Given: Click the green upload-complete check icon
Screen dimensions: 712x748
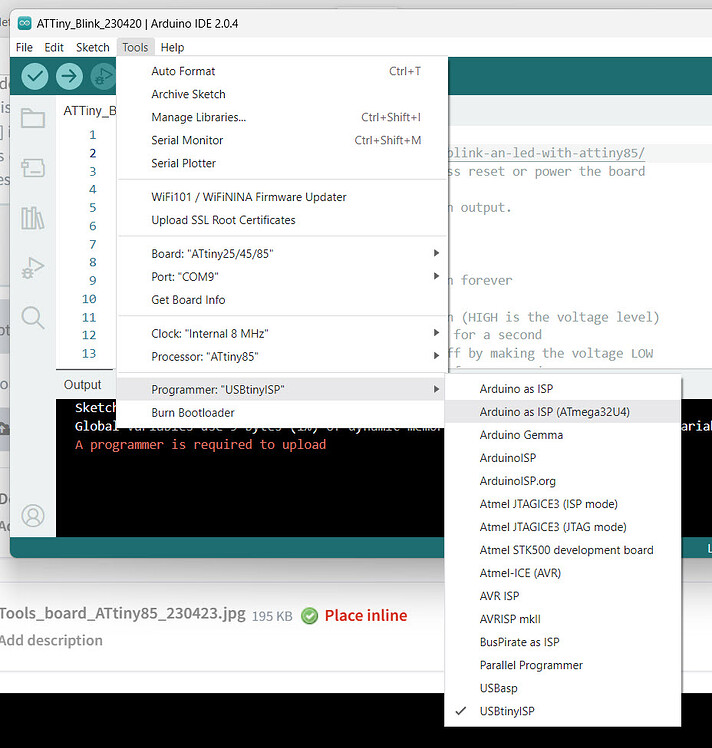Looking at the screenshot, I should pos(310,616).
